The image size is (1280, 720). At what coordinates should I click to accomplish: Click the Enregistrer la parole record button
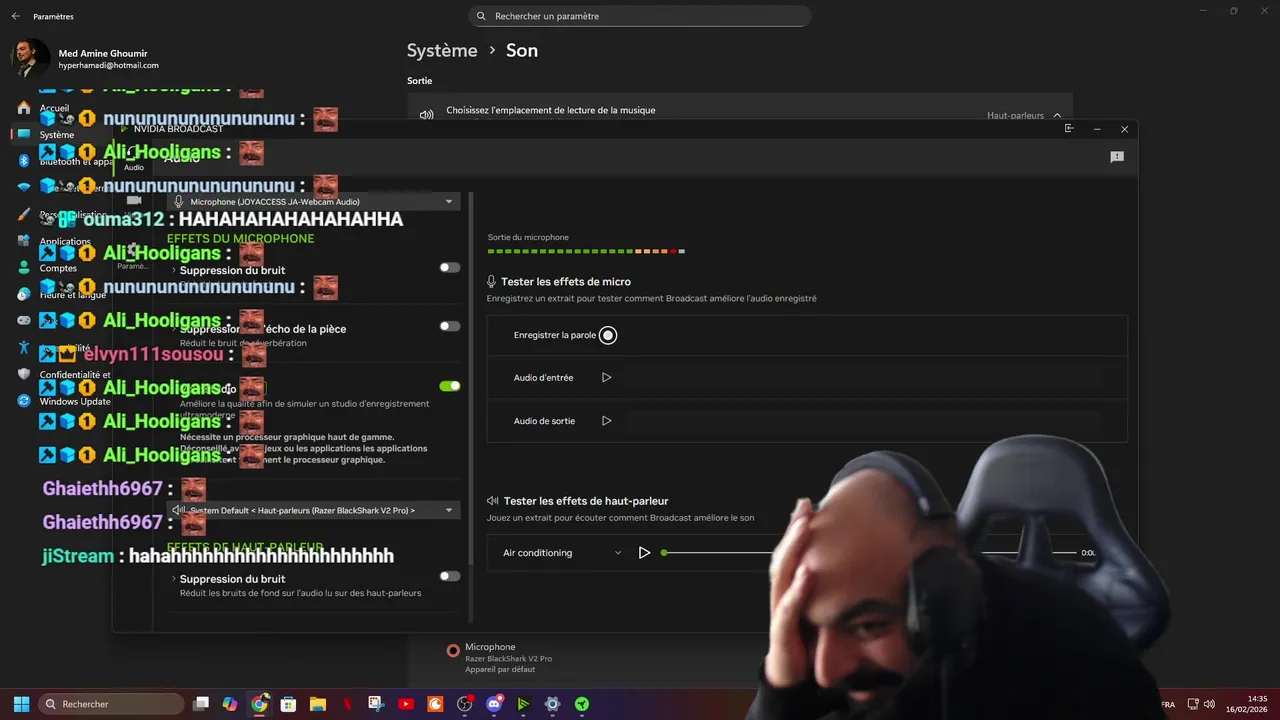coord(608,335)
